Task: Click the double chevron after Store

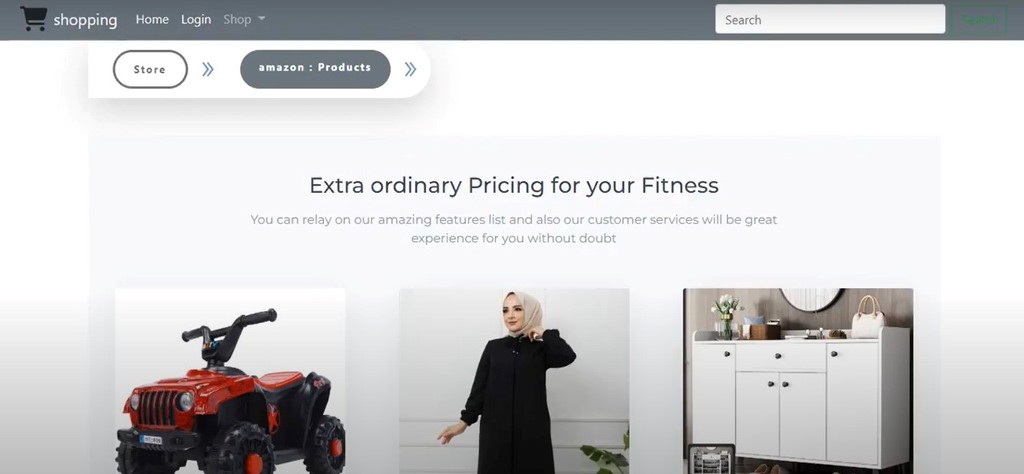Action: [x=208, y=69]
